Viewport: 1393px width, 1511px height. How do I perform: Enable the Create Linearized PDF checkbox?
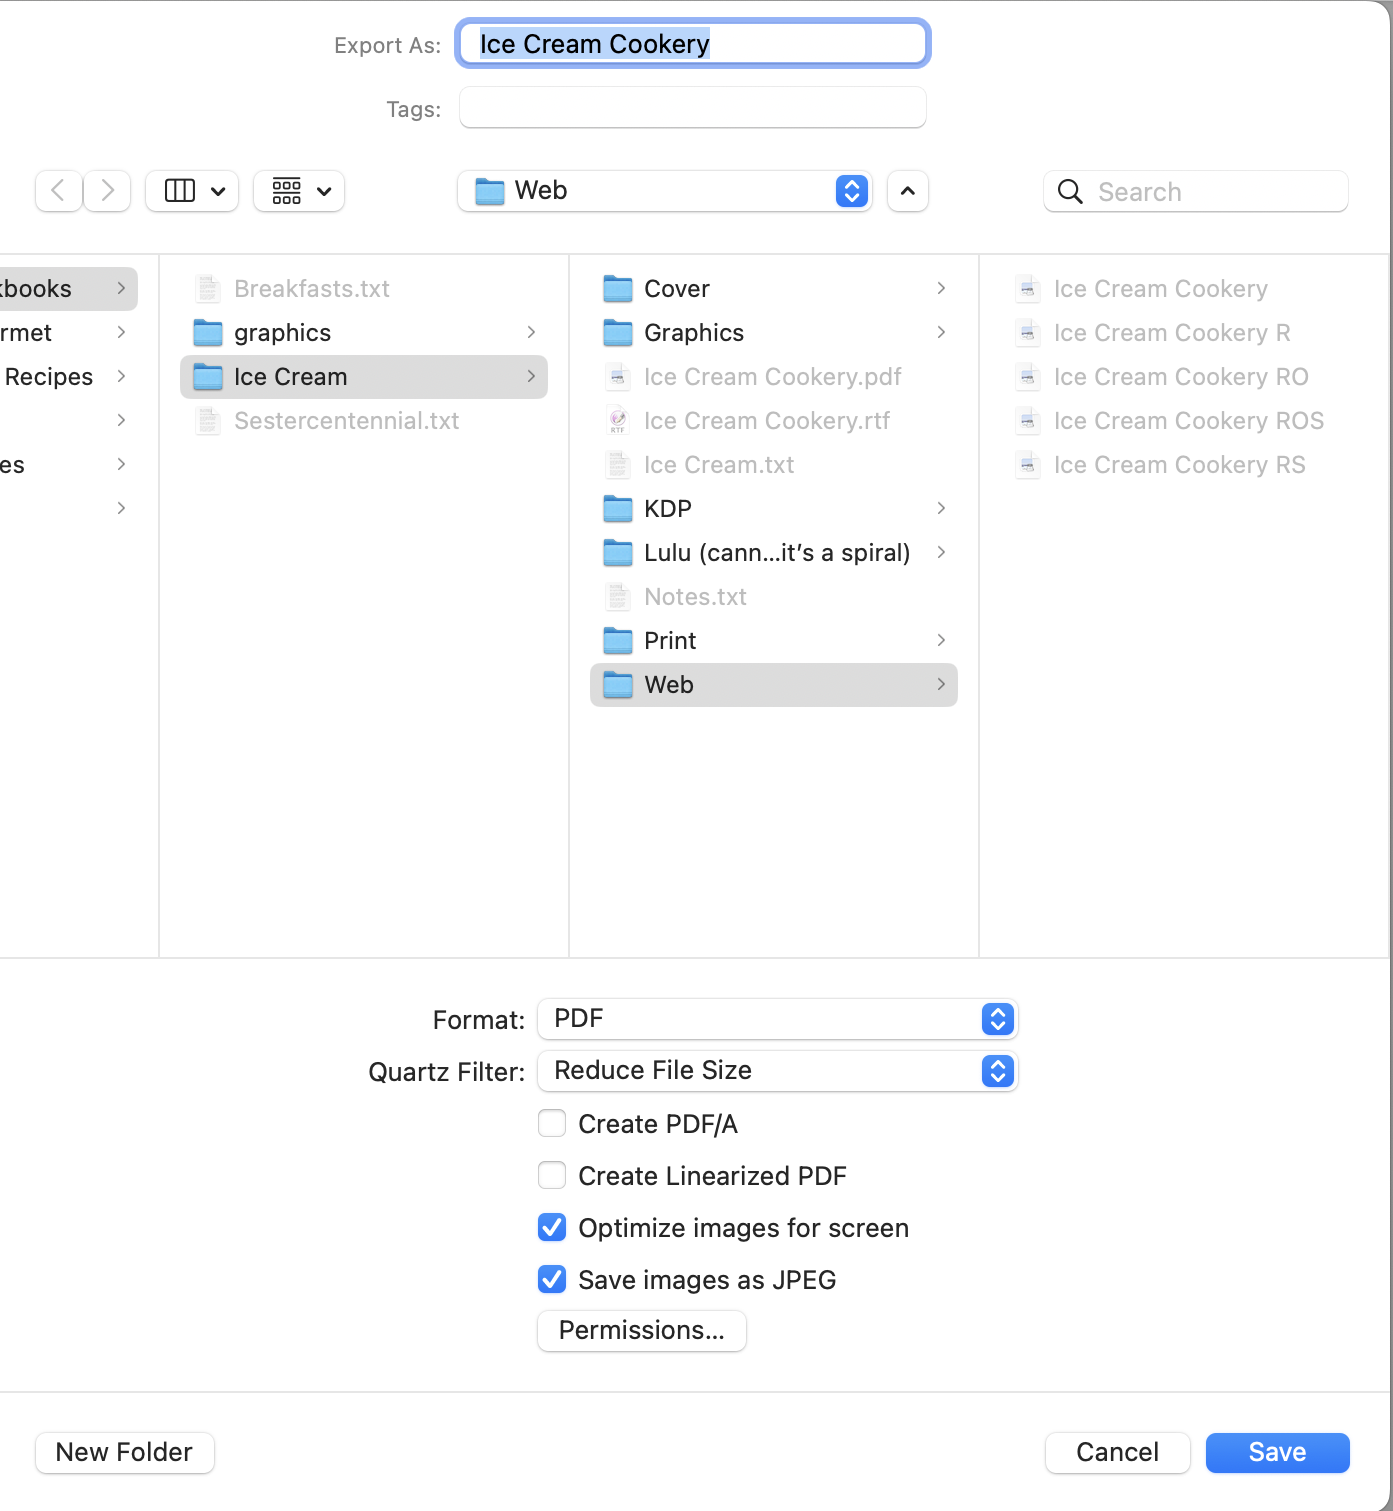click(x=552, y=1176)
